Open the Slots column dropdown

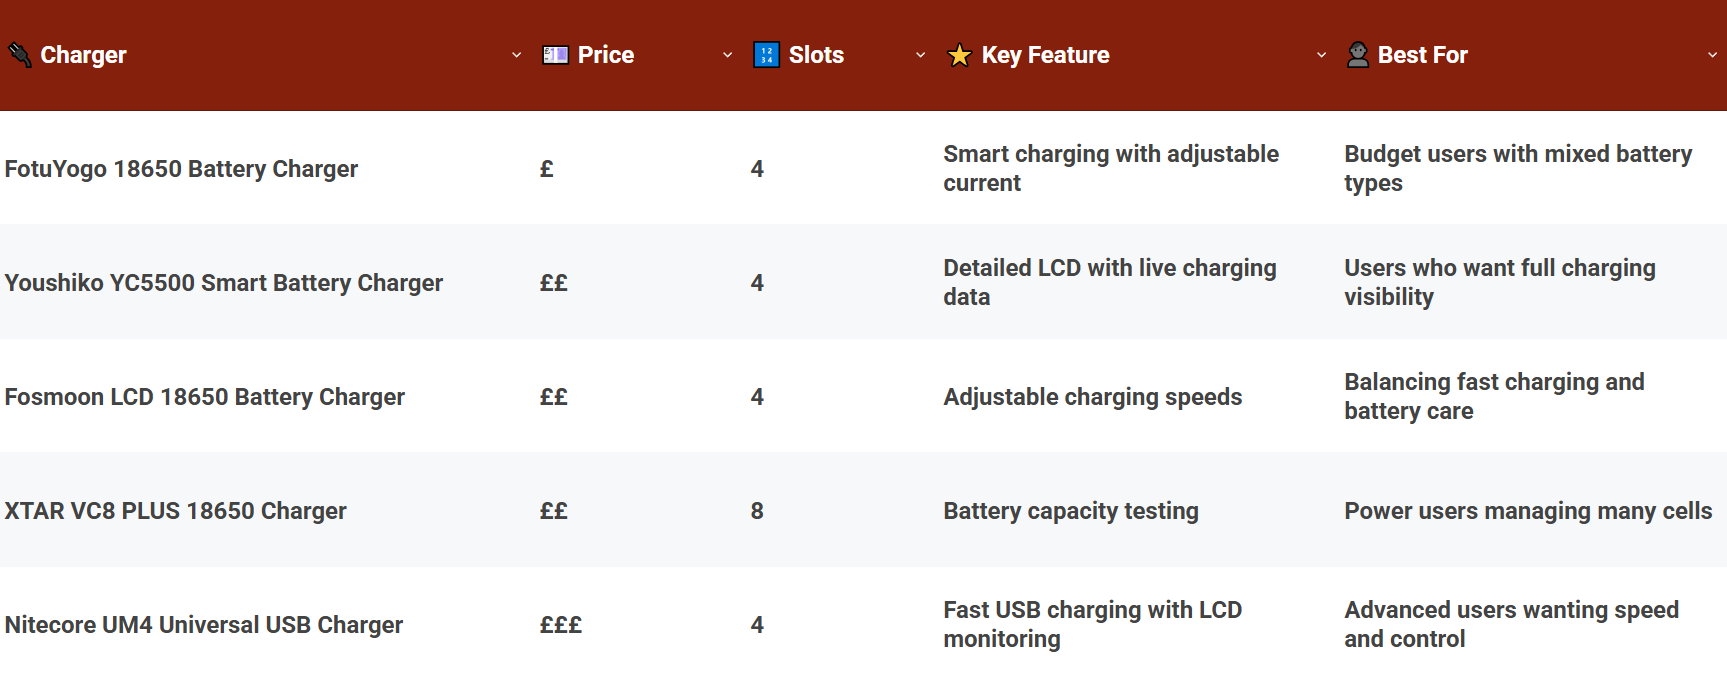pos(919,55)
